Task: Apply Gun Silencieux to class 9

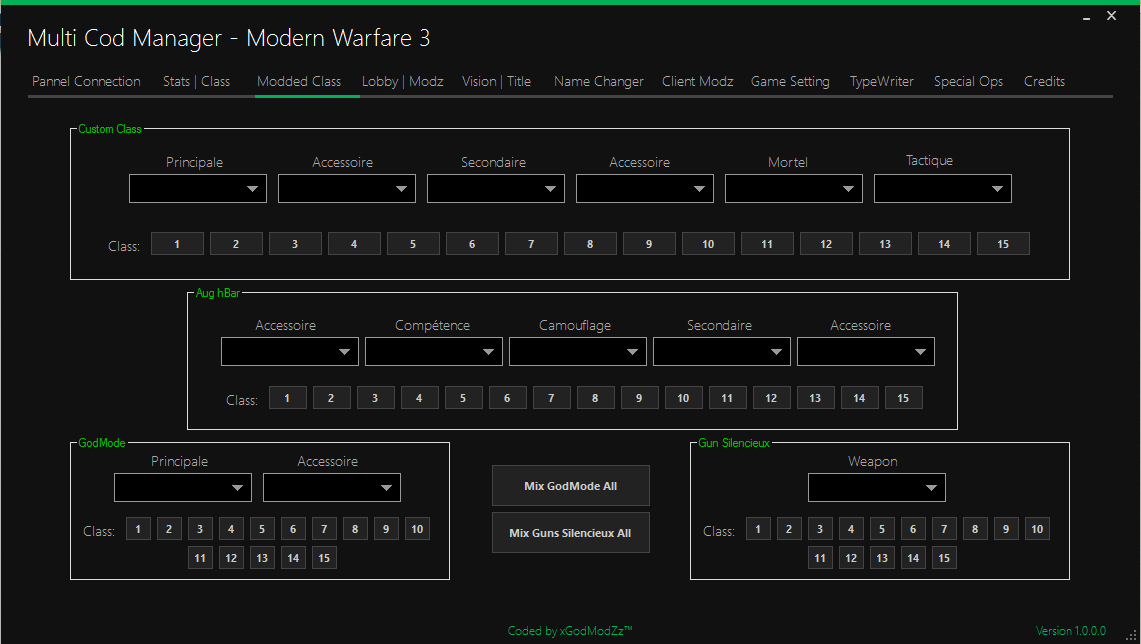Action: tap(1006, 529)
